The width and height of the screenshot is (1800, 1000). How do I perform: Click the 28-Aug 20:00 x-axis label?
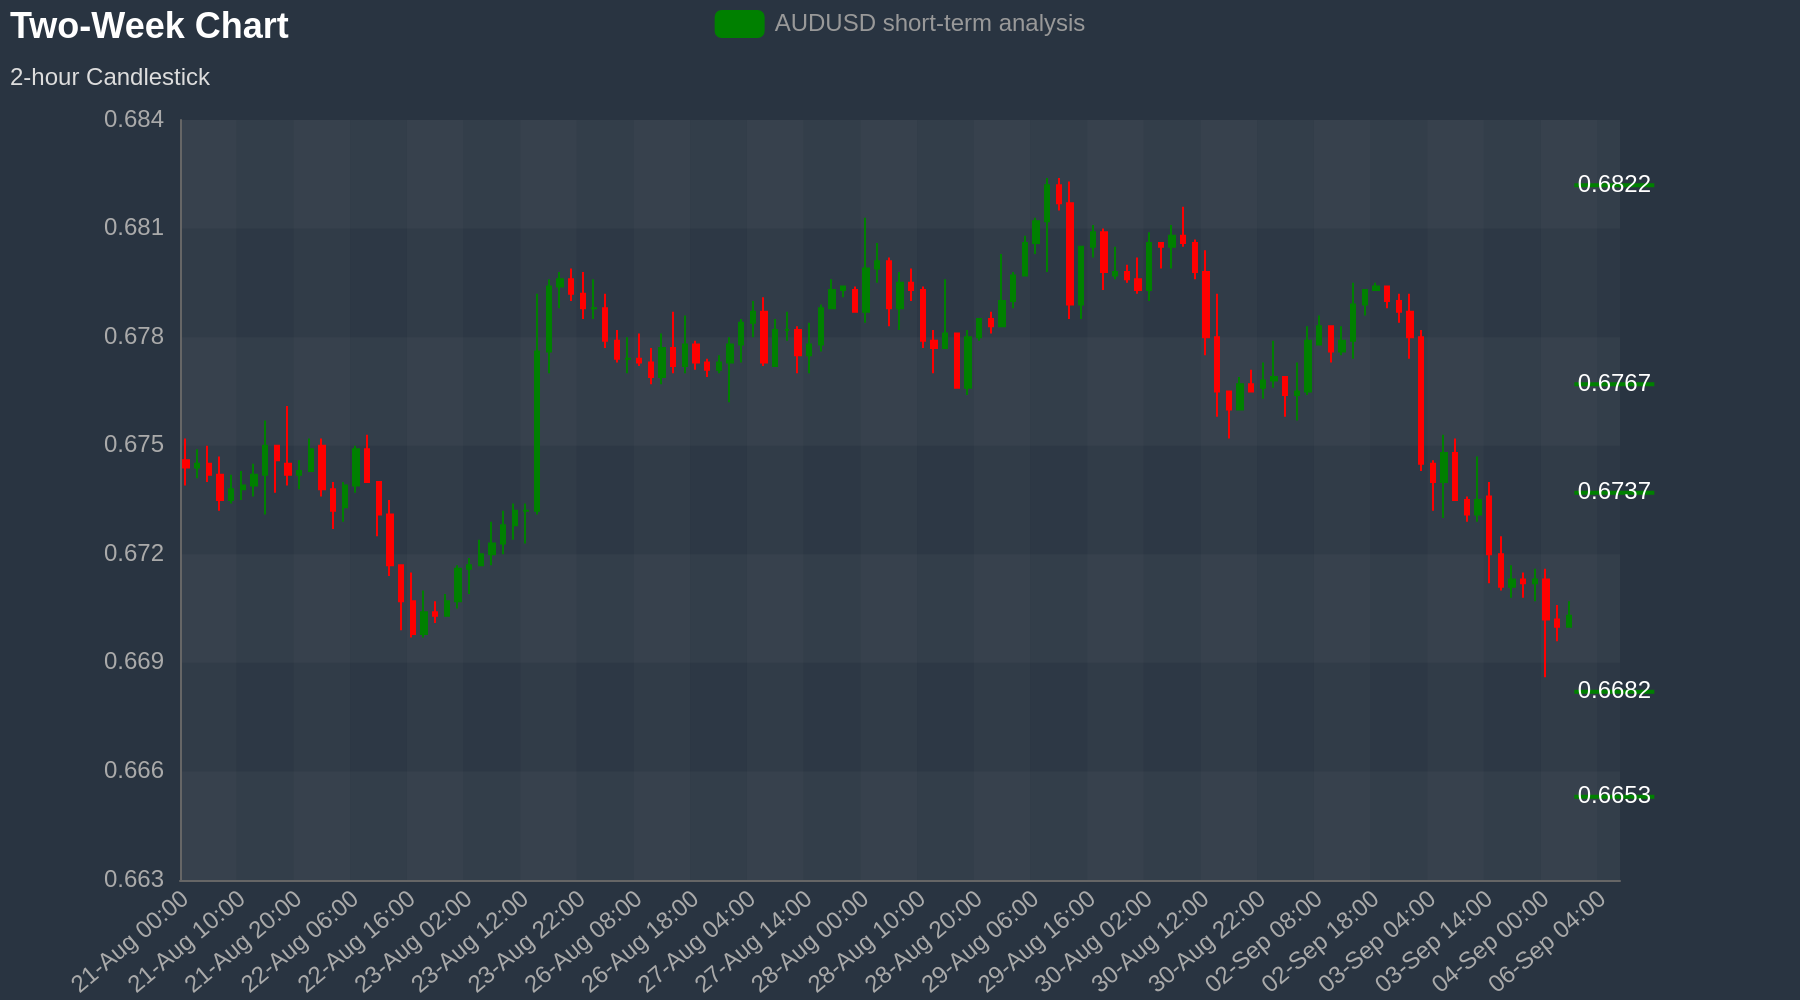click(923, 941)
